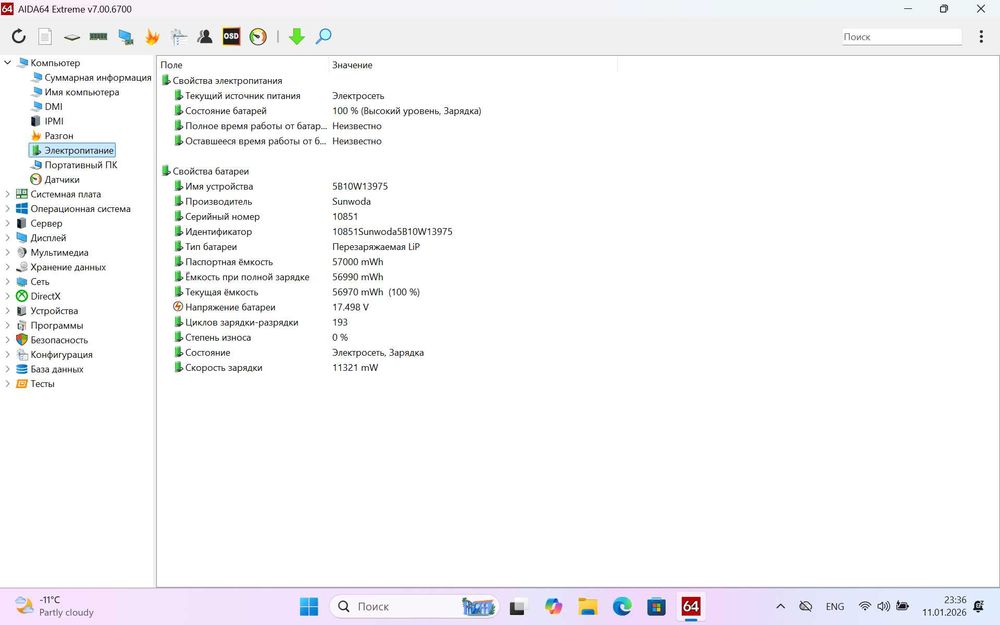Screen dimensions: 1000x625
Task: Open Copilot from the taskbar
Action: (x=554, y=607)
